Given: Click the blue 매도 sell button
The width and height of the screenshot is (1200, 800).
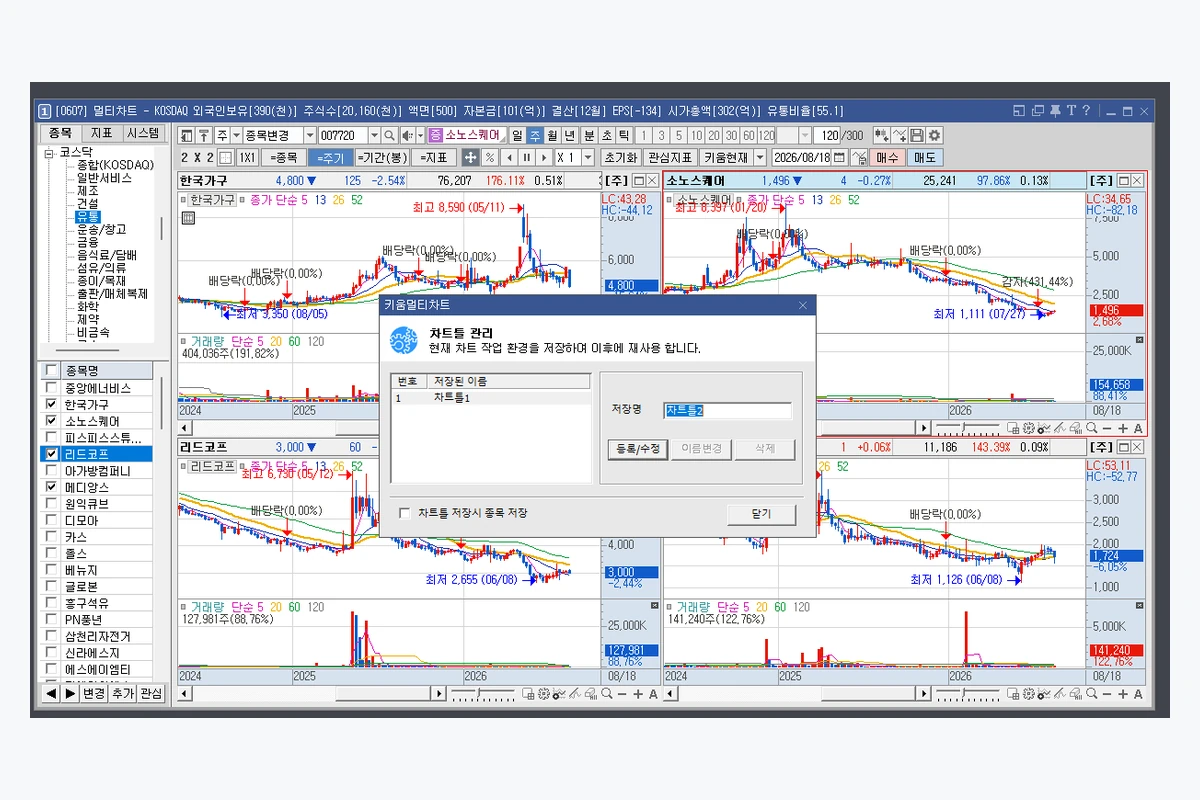Looking at the screenshot, I should coord(925,157).
